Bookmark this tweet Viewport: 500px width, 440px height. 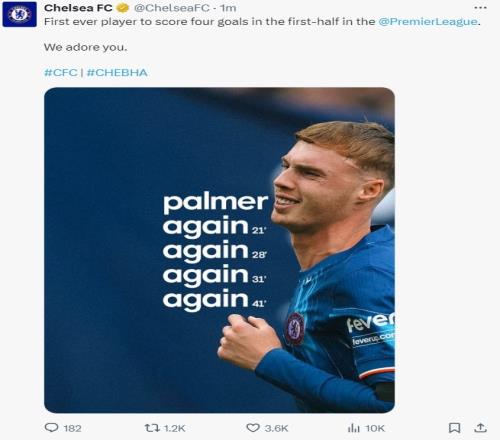[x=454, y=428]
